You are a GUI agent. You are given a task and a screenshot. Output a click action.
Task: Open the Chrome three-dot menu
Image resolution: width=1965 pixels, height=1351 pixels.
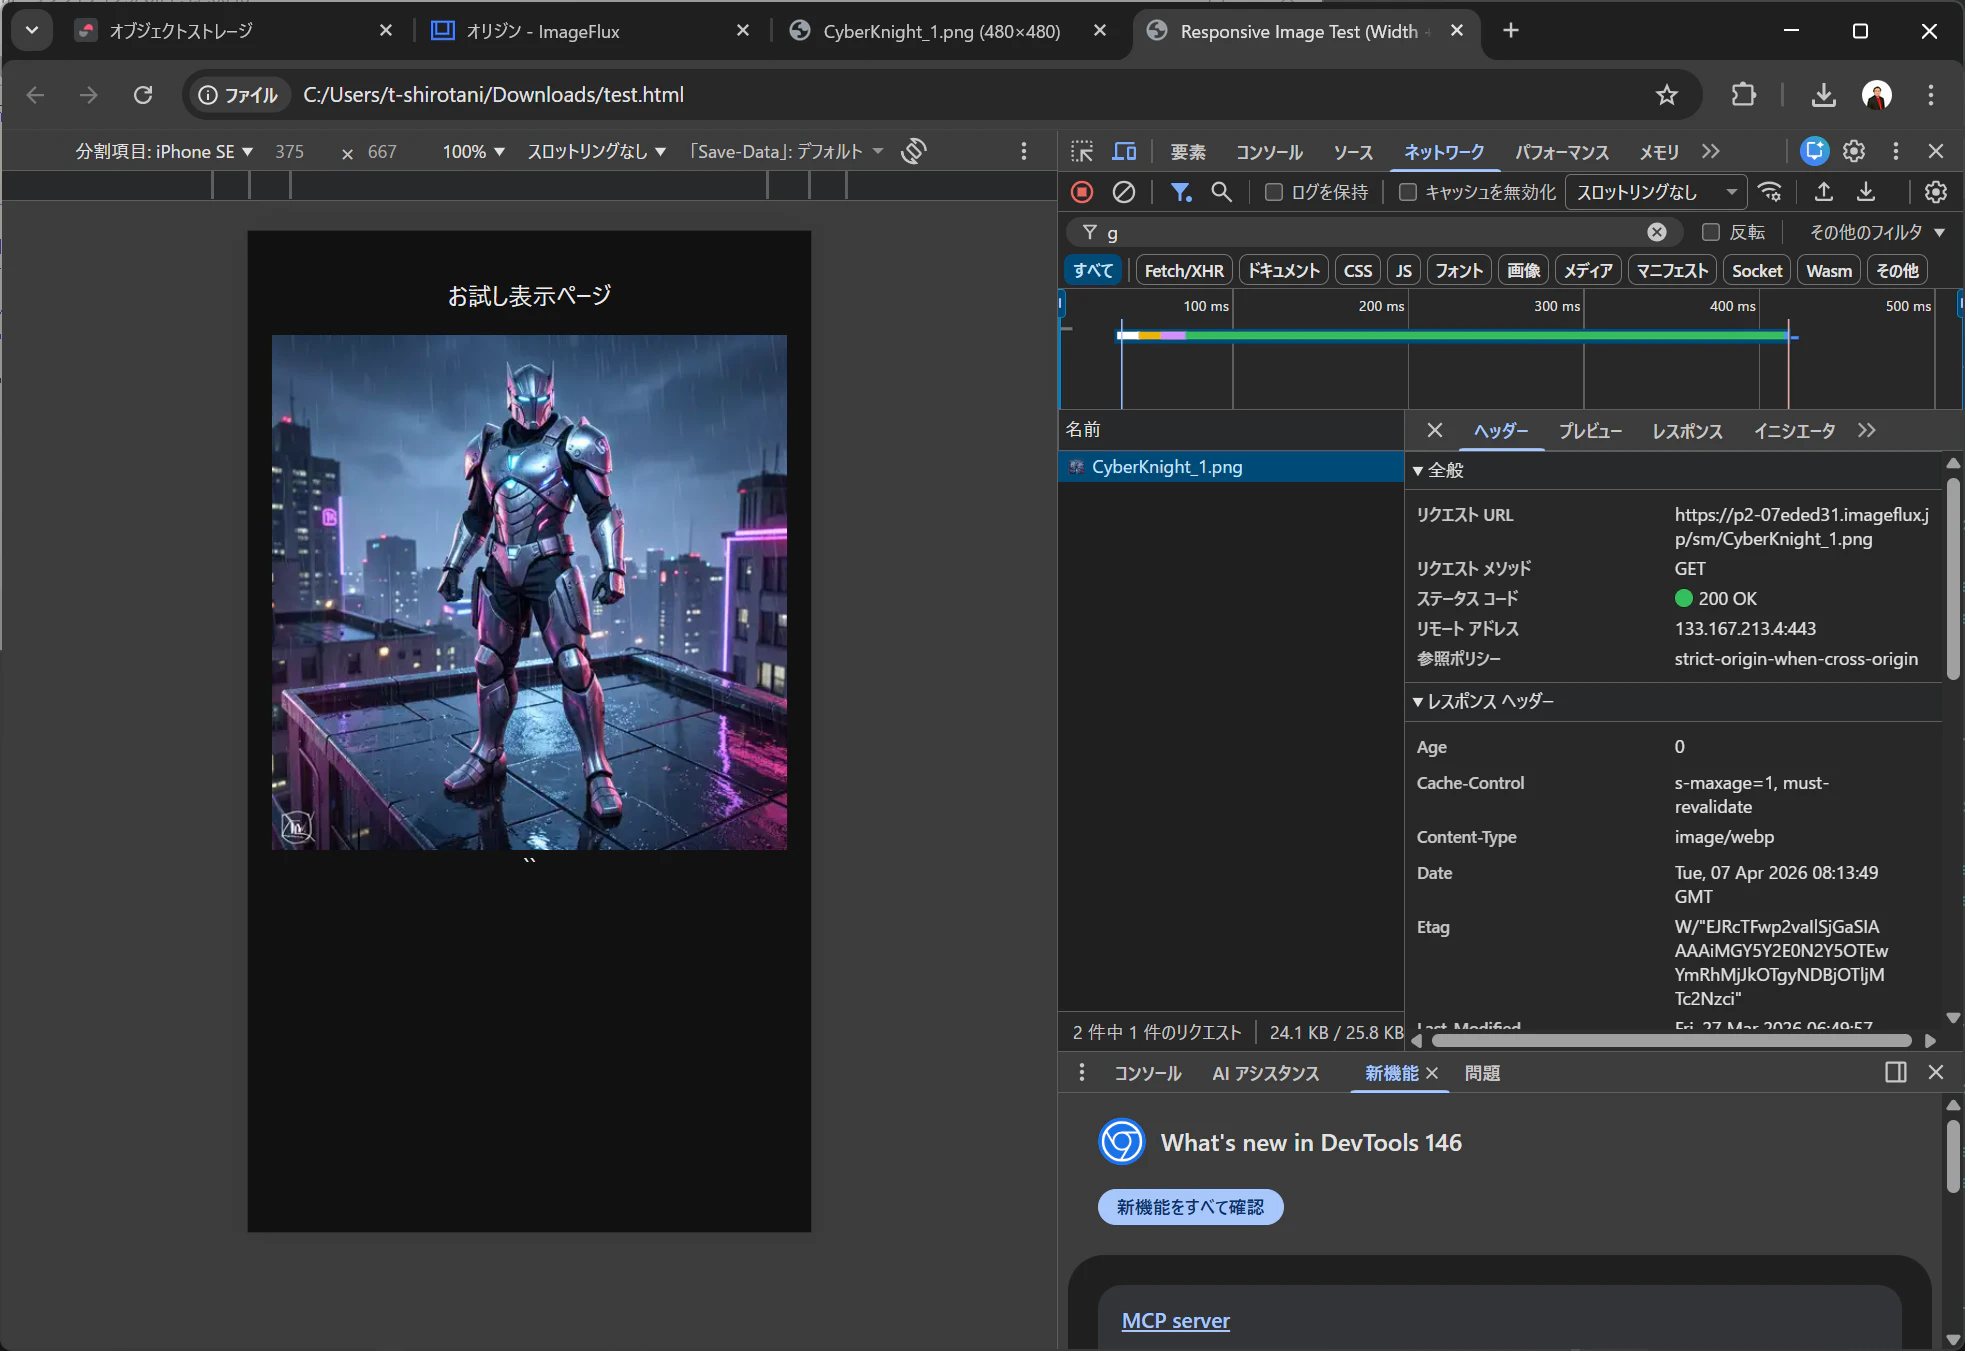(x=1931, y=95)
